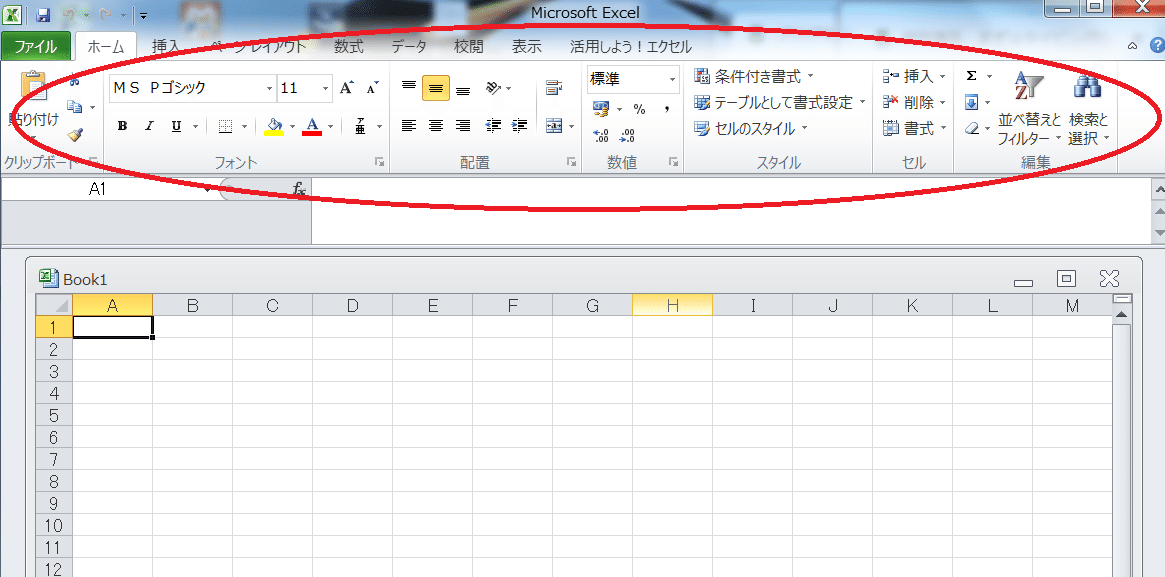Toggle middle vertical alignment (highlighted)
Viewport: 1165px width, 577px height.
point(435,88)
